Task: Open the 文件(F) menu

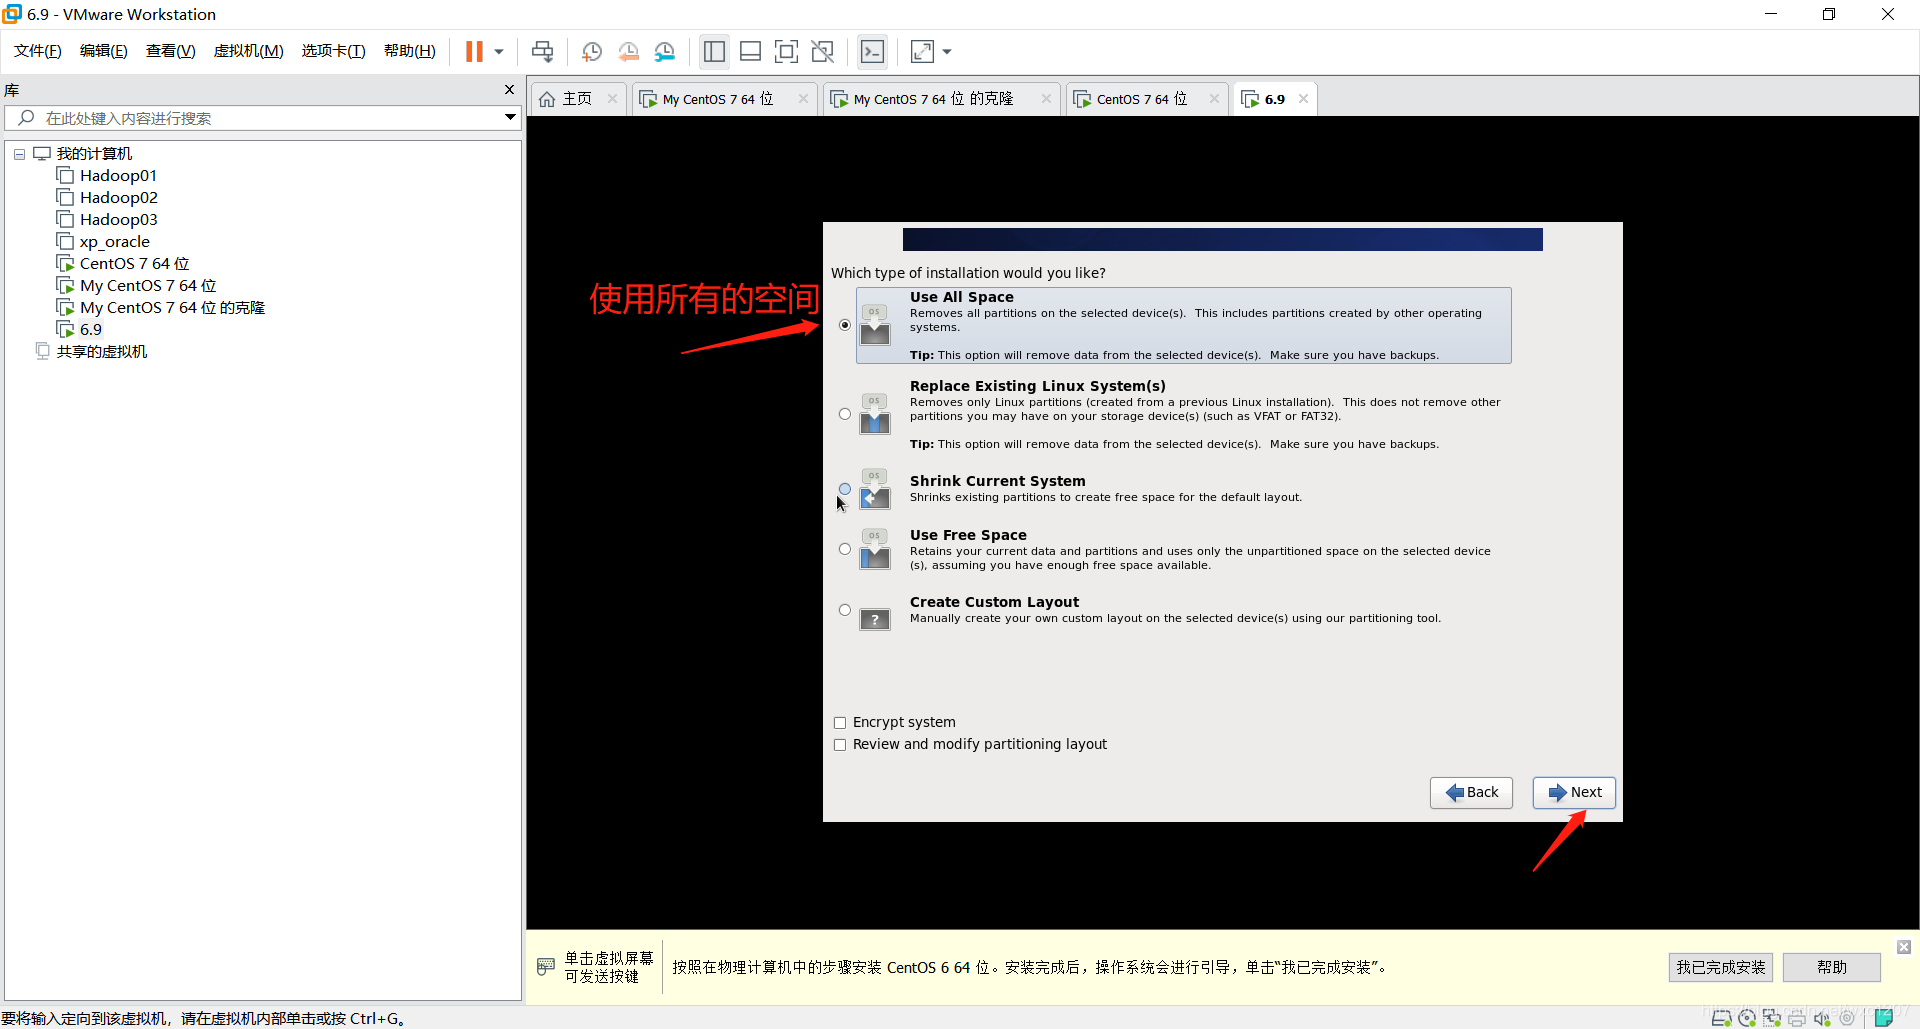Action: tap(37, 51)
